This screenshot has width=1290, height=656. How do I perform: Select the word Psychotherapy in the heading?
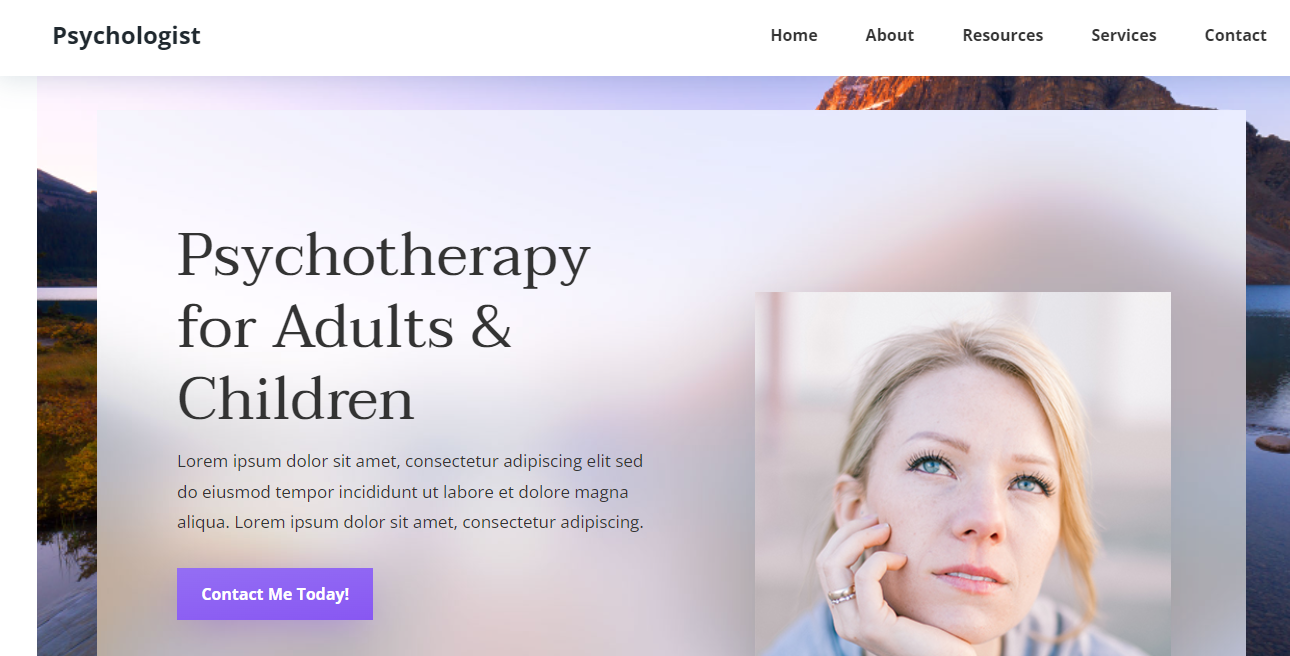point(384,257)
